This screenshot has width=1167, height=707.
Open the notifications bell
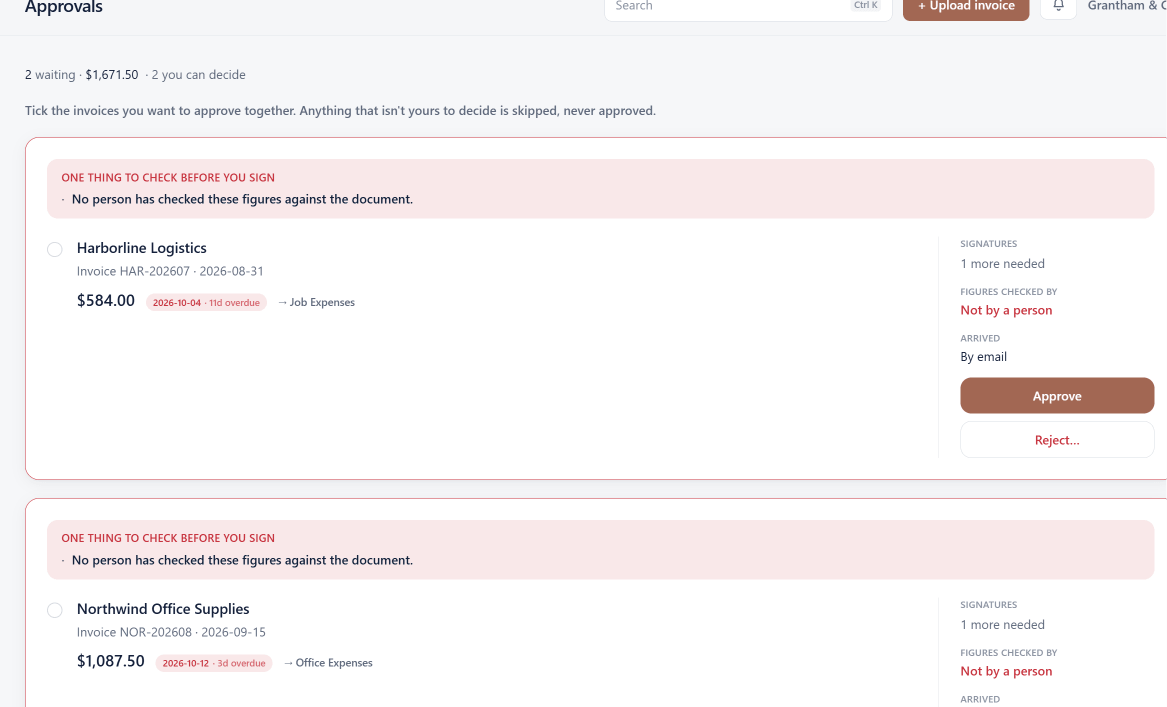[1058, 6]
